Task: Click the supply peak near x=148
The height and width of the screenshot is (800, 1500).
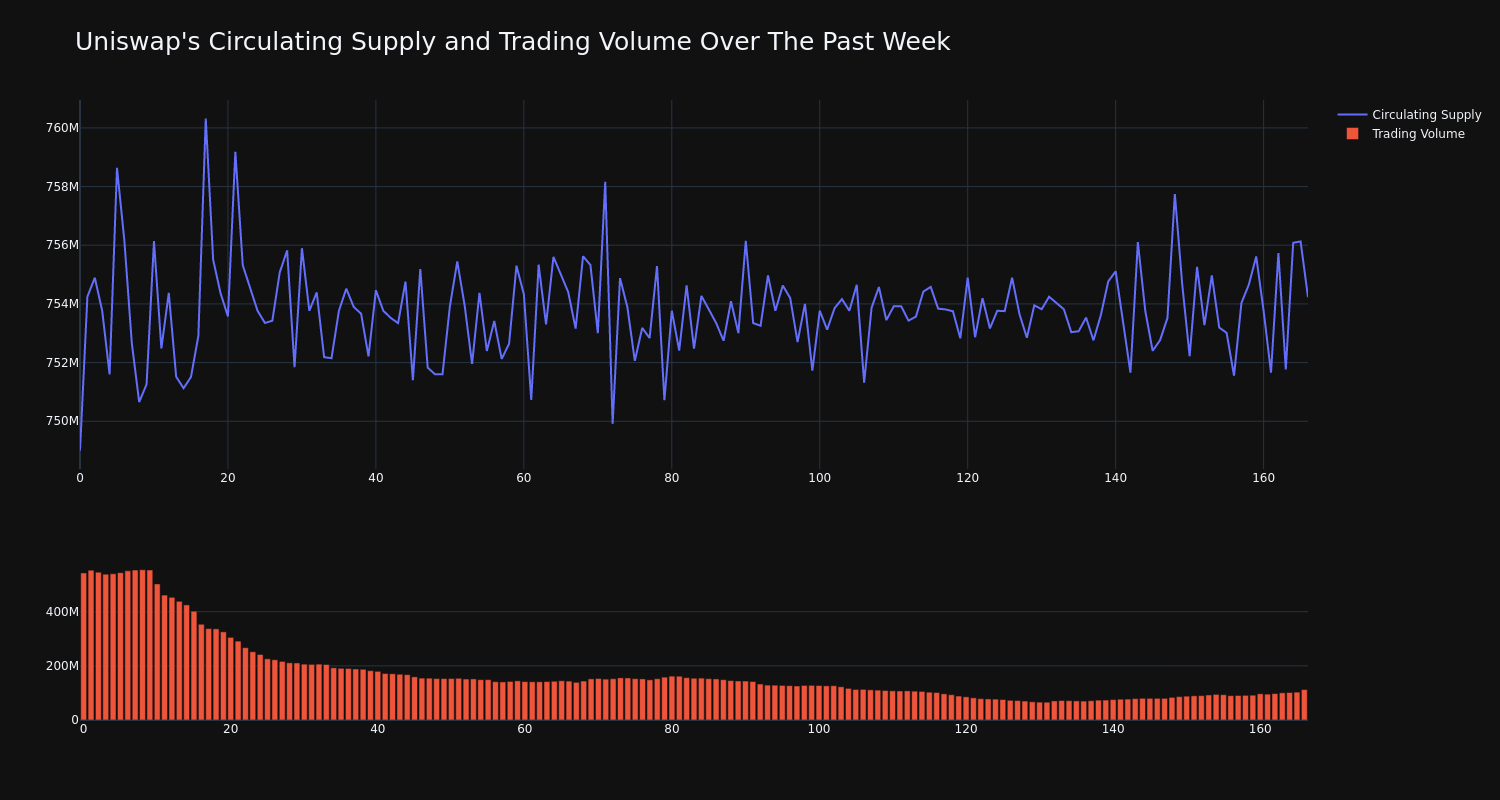Action: click(x=1175, y=195)
